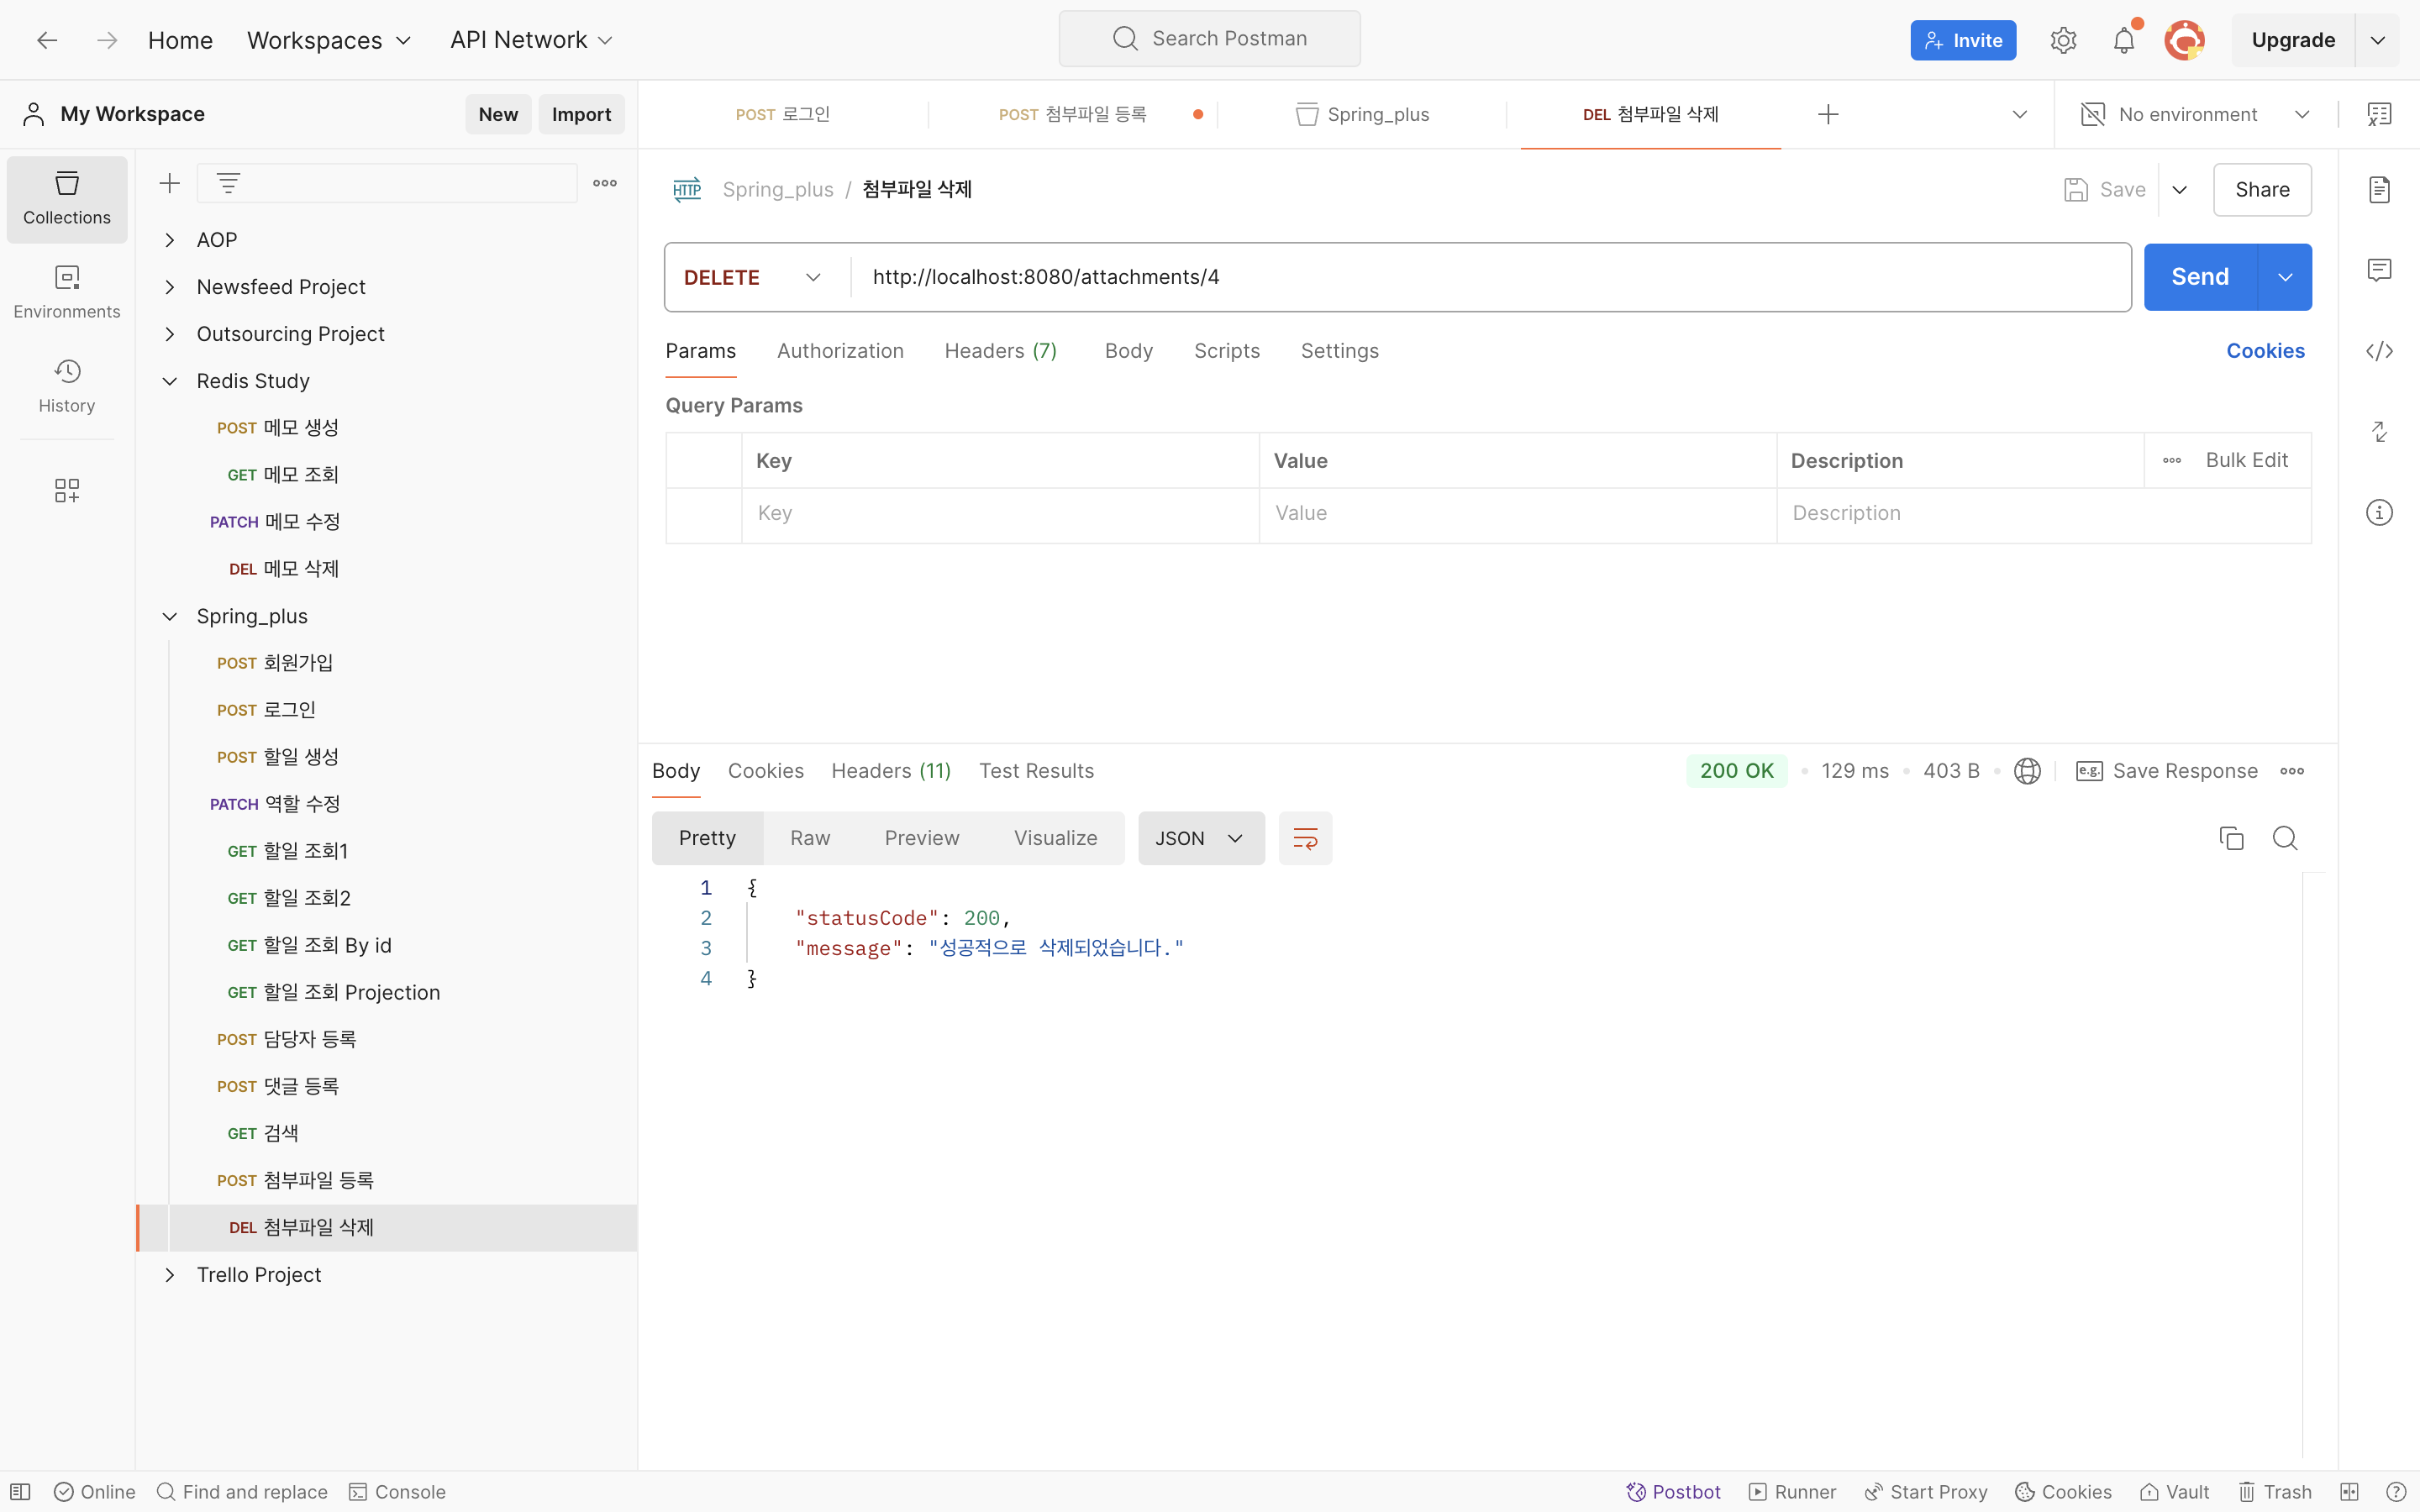Switch to the Headers (7) request tab
The height and width of the screenshot is (1512, 2420).
(1000, 351)
